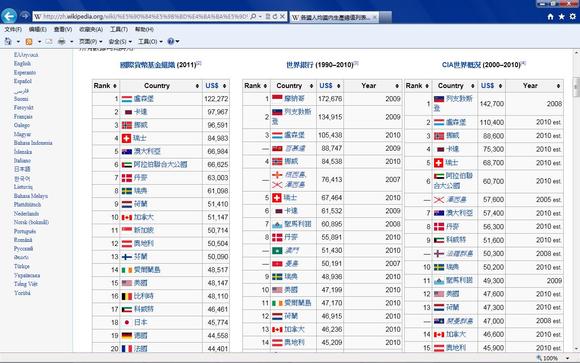Refresh the page using the address bar icon
This screenshot has width=580, height=363.
point(275,17)
